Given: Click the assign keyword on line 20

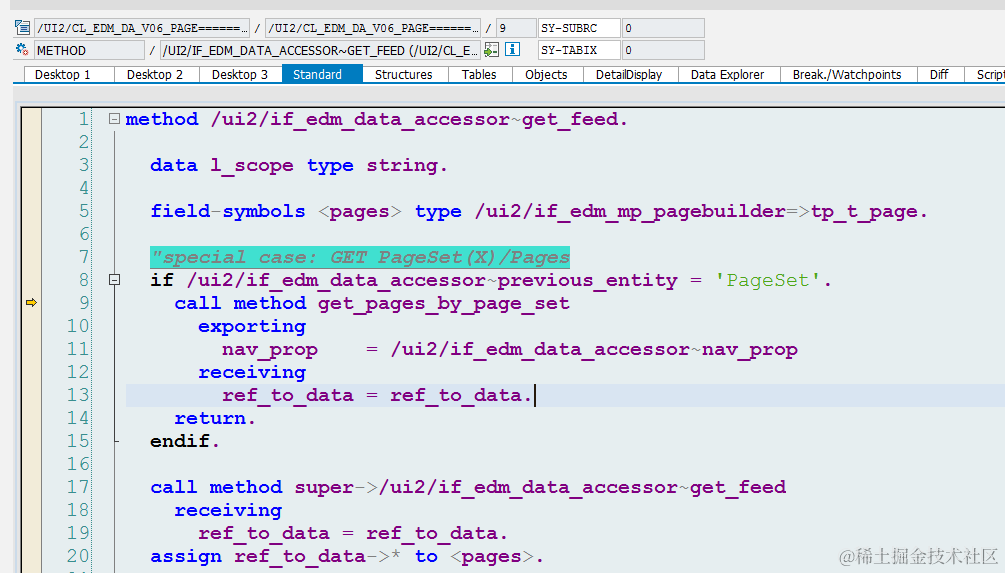Looking at the screenshot, I should [186, 556].
